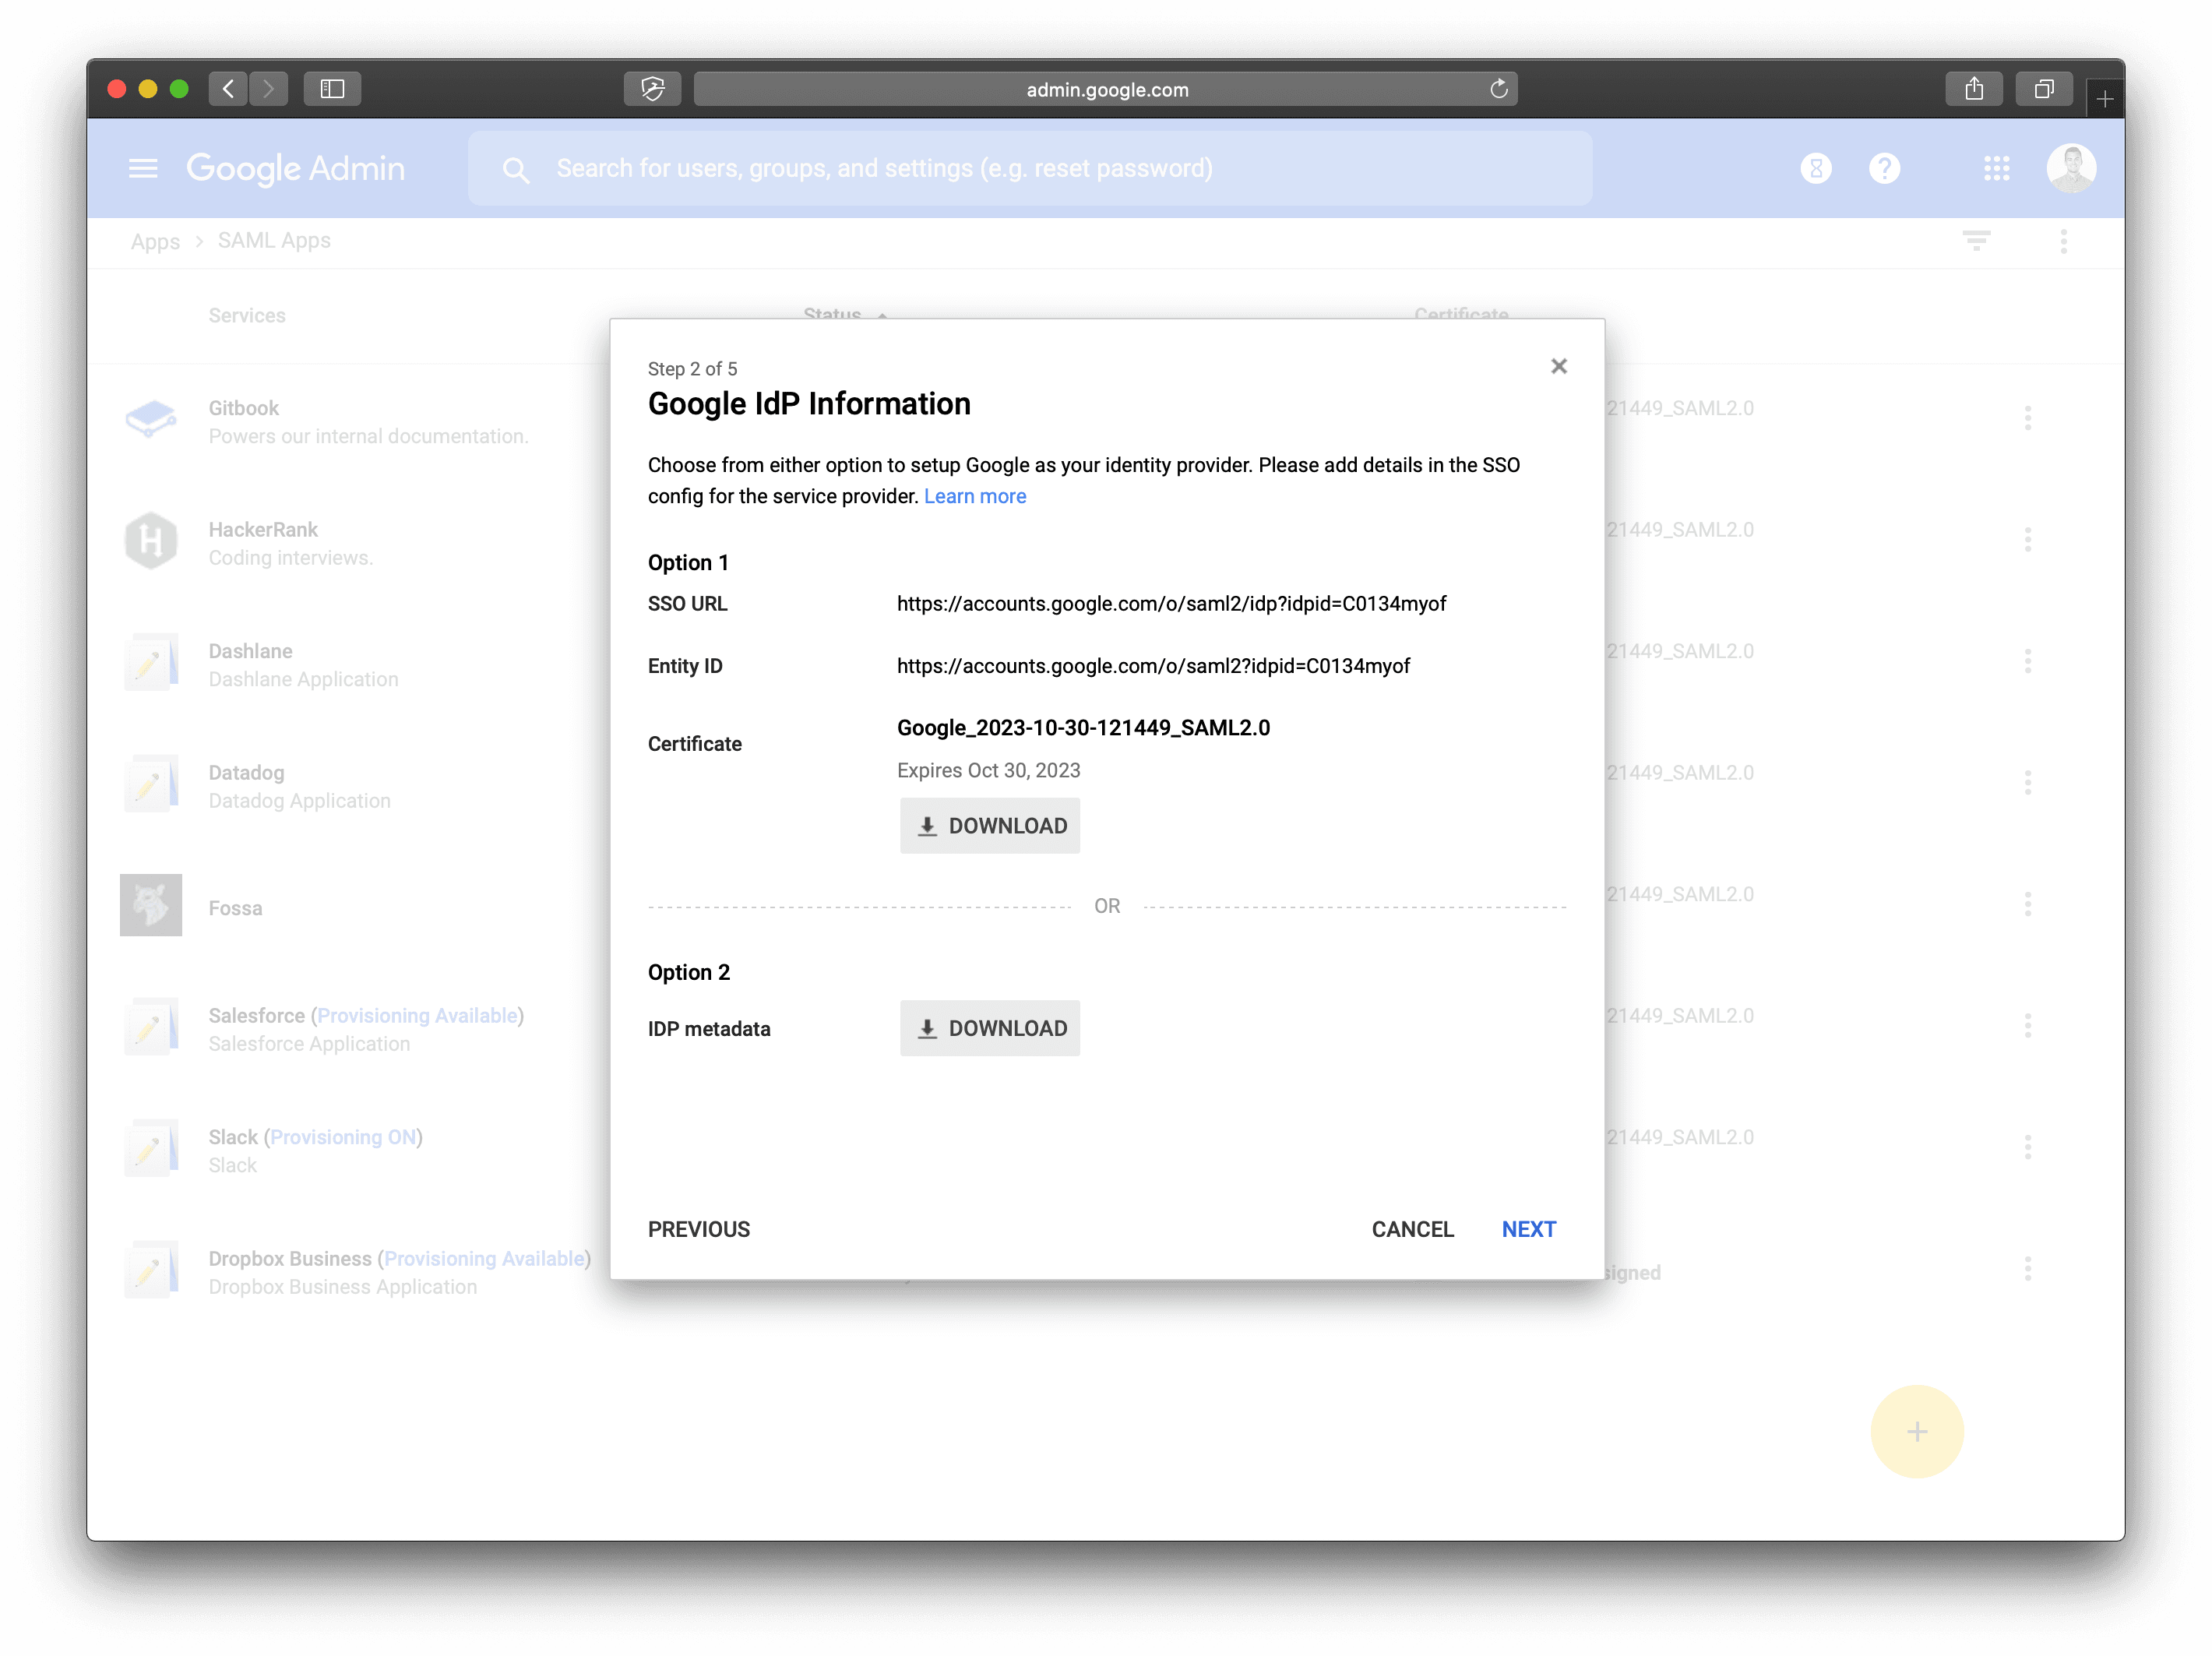Click the Google apps grid icon
The image size is (2212, 1656).
coord(1996,168)
